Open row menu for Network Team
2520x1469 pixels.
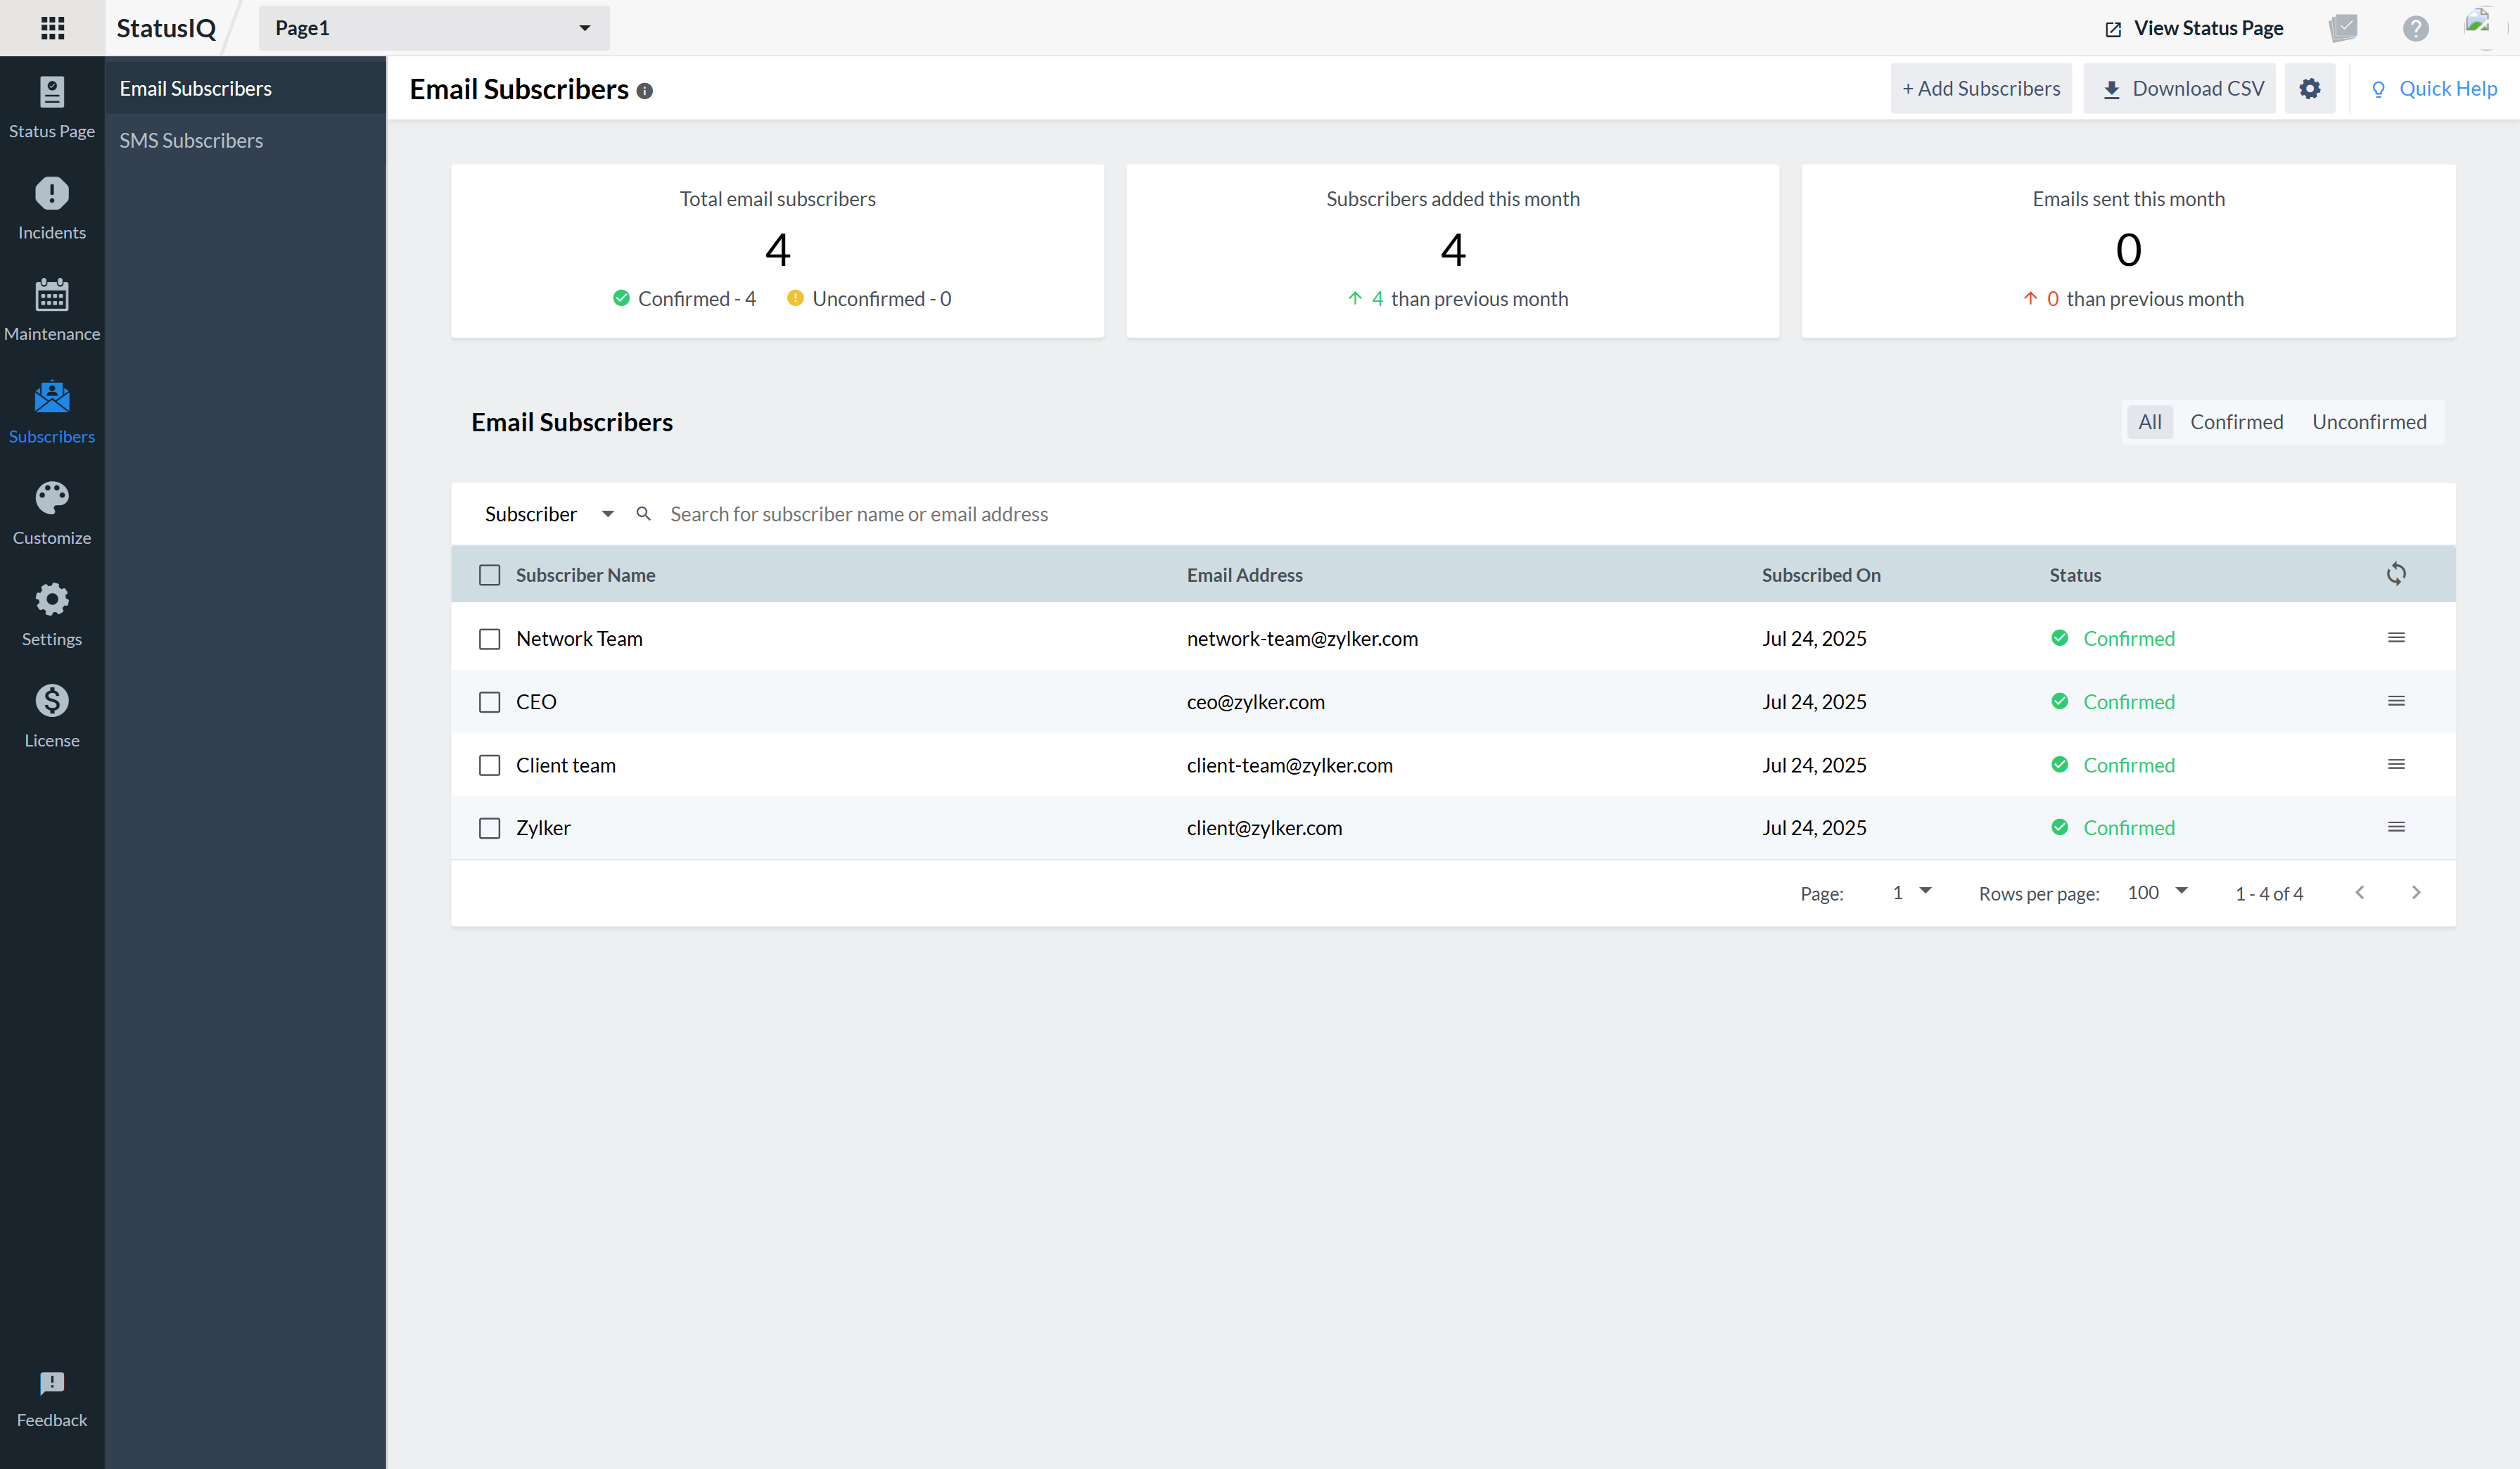point(2396,638)
